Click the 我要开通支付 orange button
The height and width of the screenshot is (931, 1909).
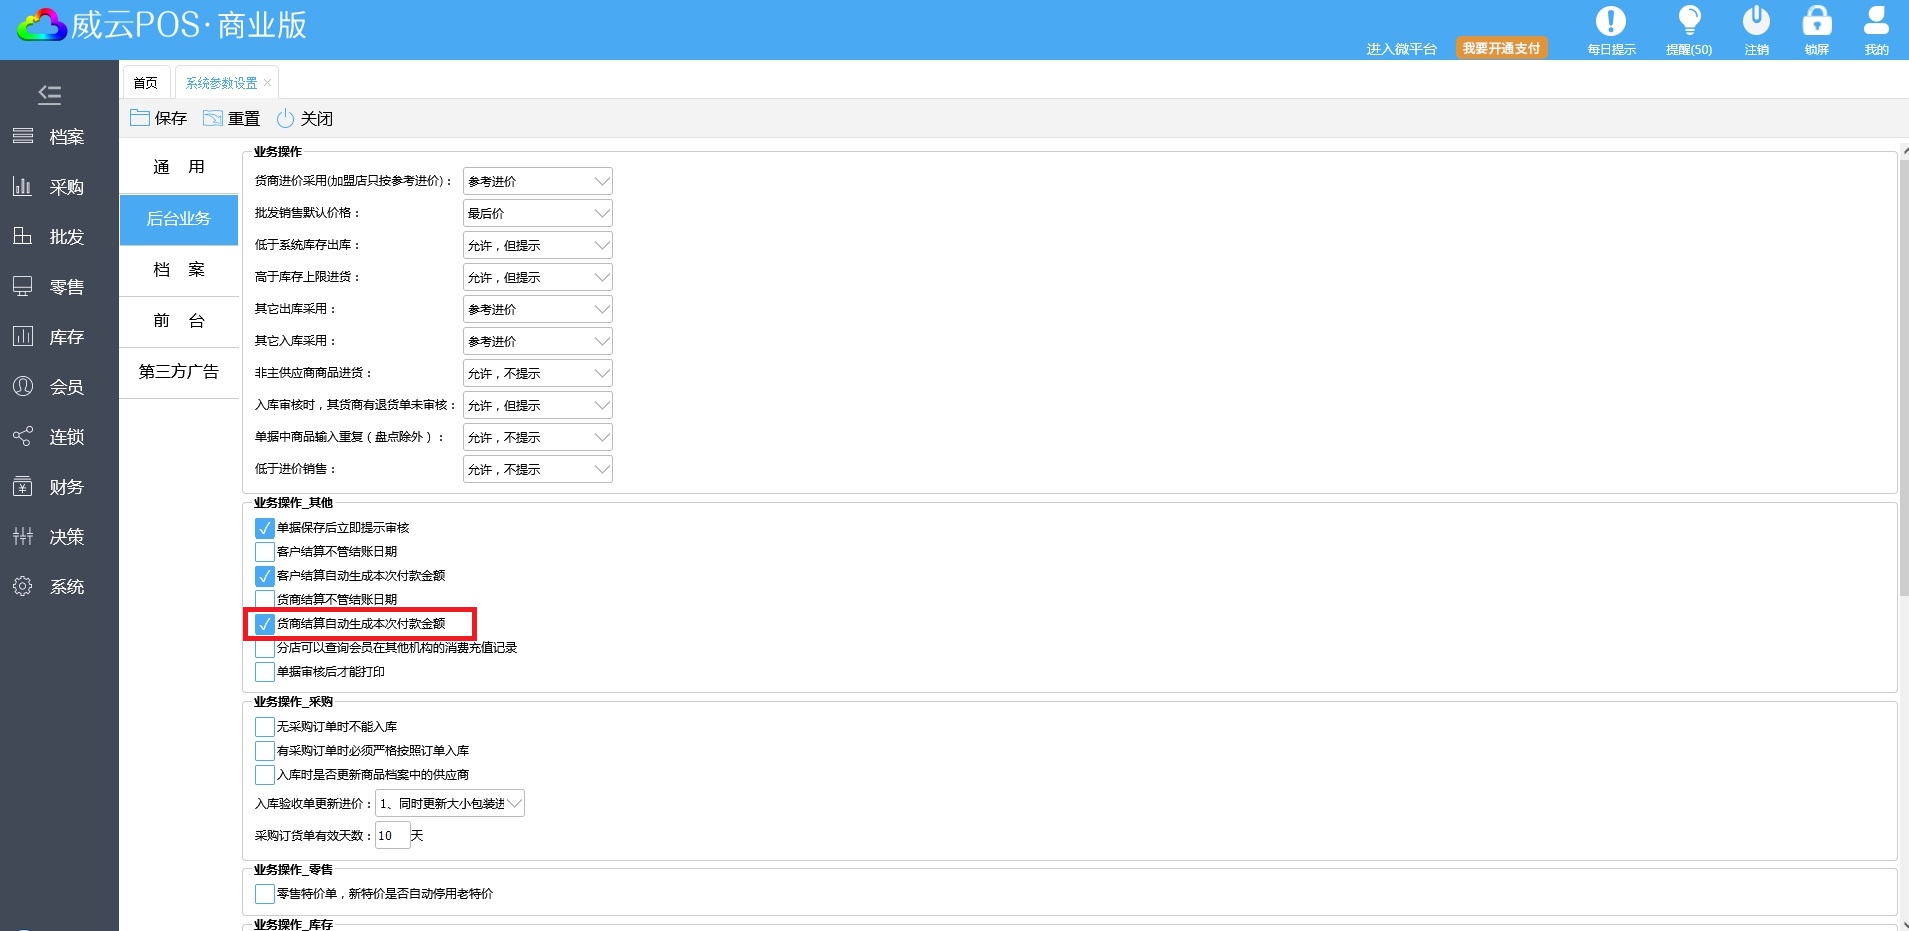[x=1501, y=48]
